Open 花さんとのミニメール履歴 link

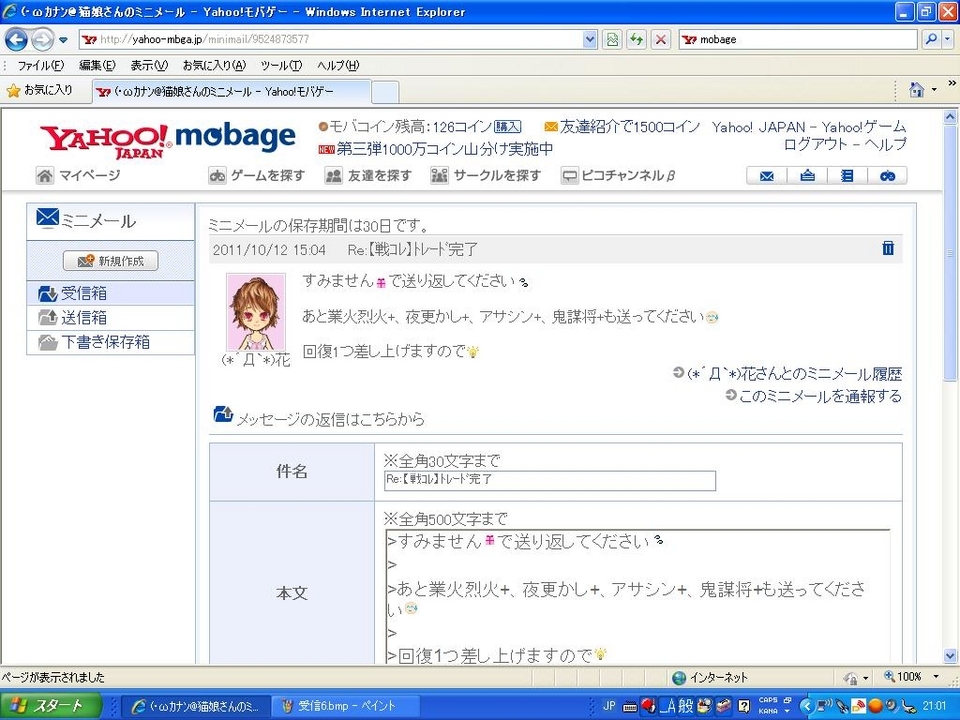(795, 373)
